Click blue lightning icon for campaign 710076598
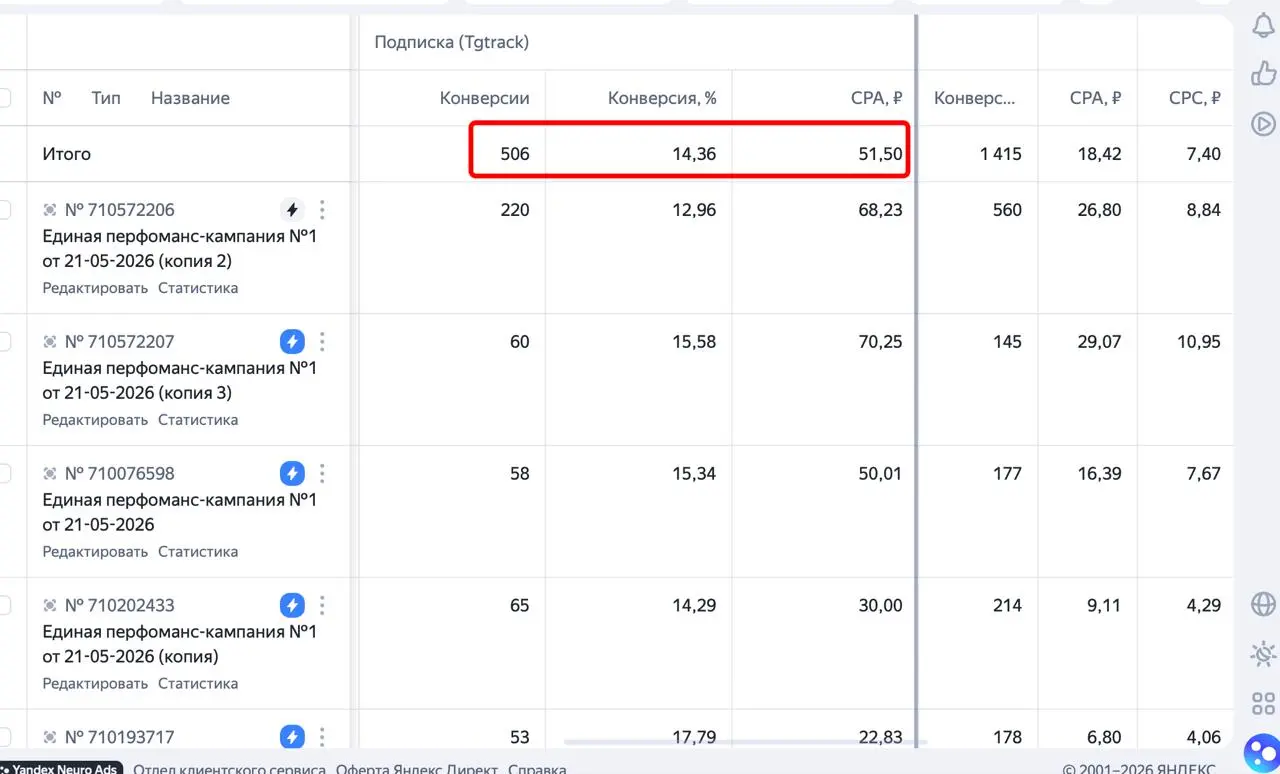 (x=292, y=473)
